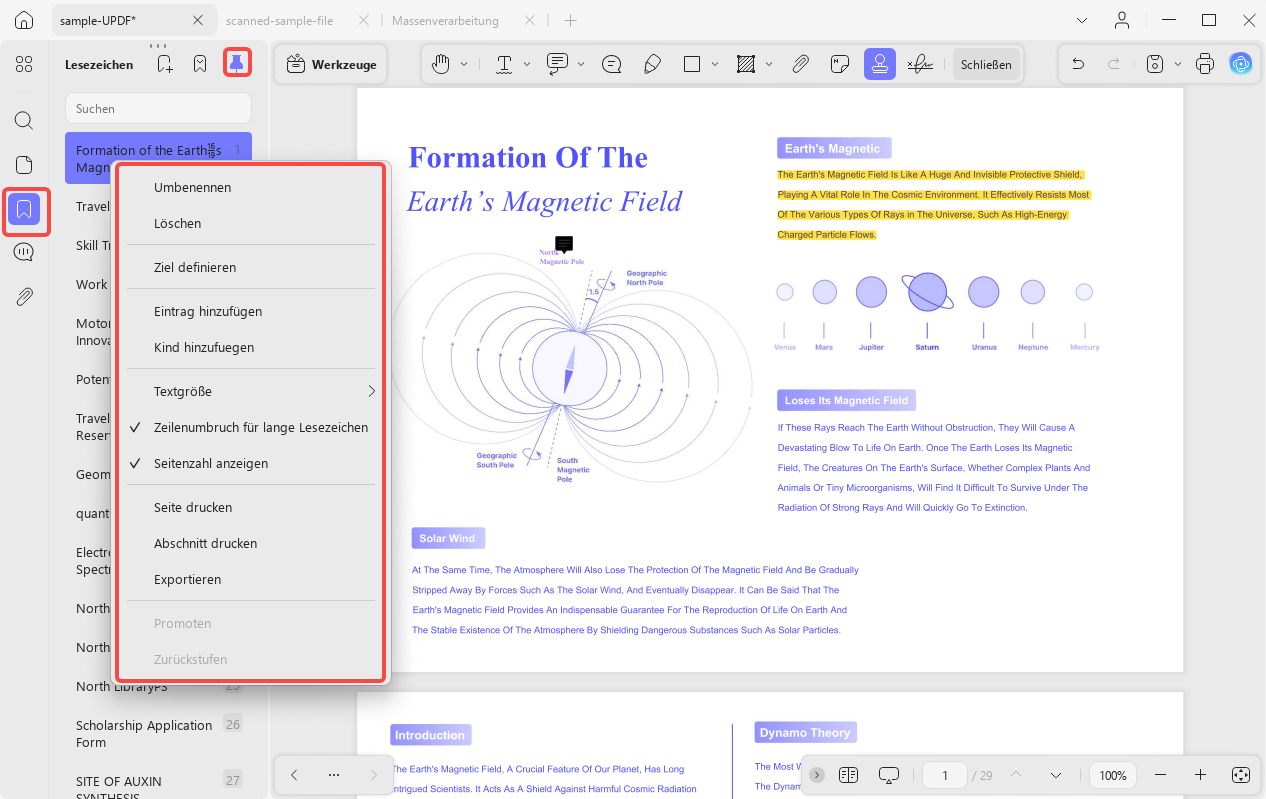Open the zoom level 100% dropdown
Screen dimensions: 1266x799
point(1113,775)
